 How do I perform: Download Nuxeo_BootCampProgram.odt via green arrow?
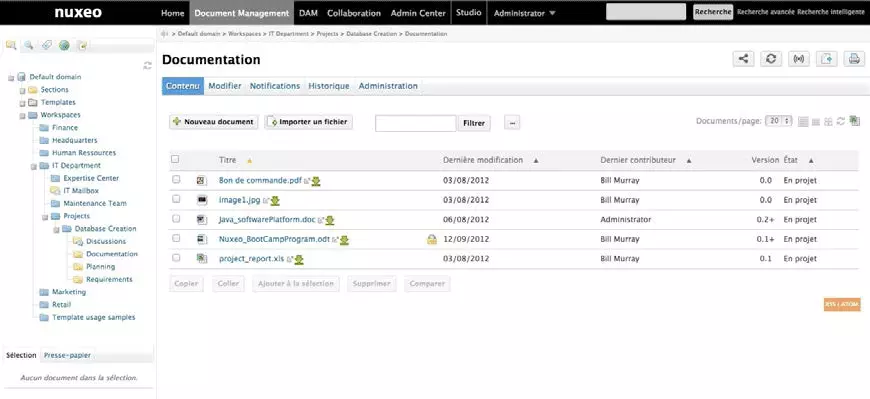coord(344,240)
